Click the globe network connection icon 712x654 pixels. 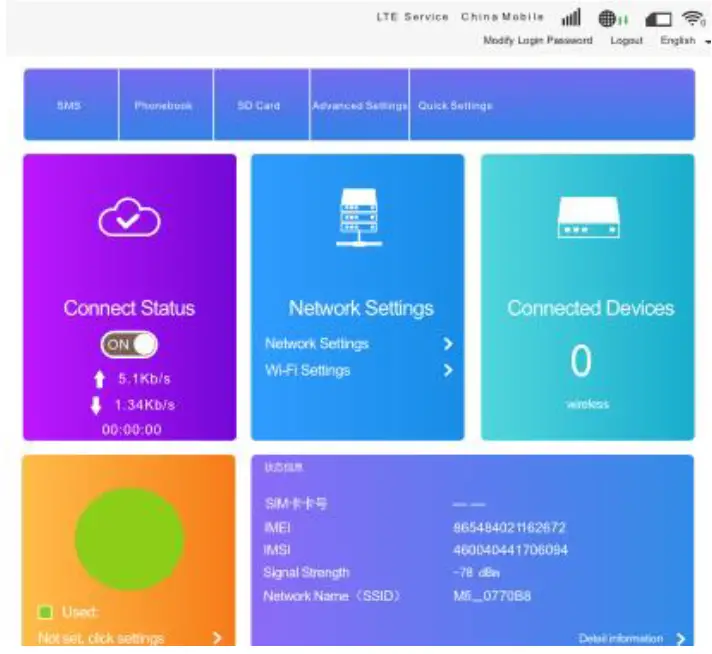click(612, 19)
